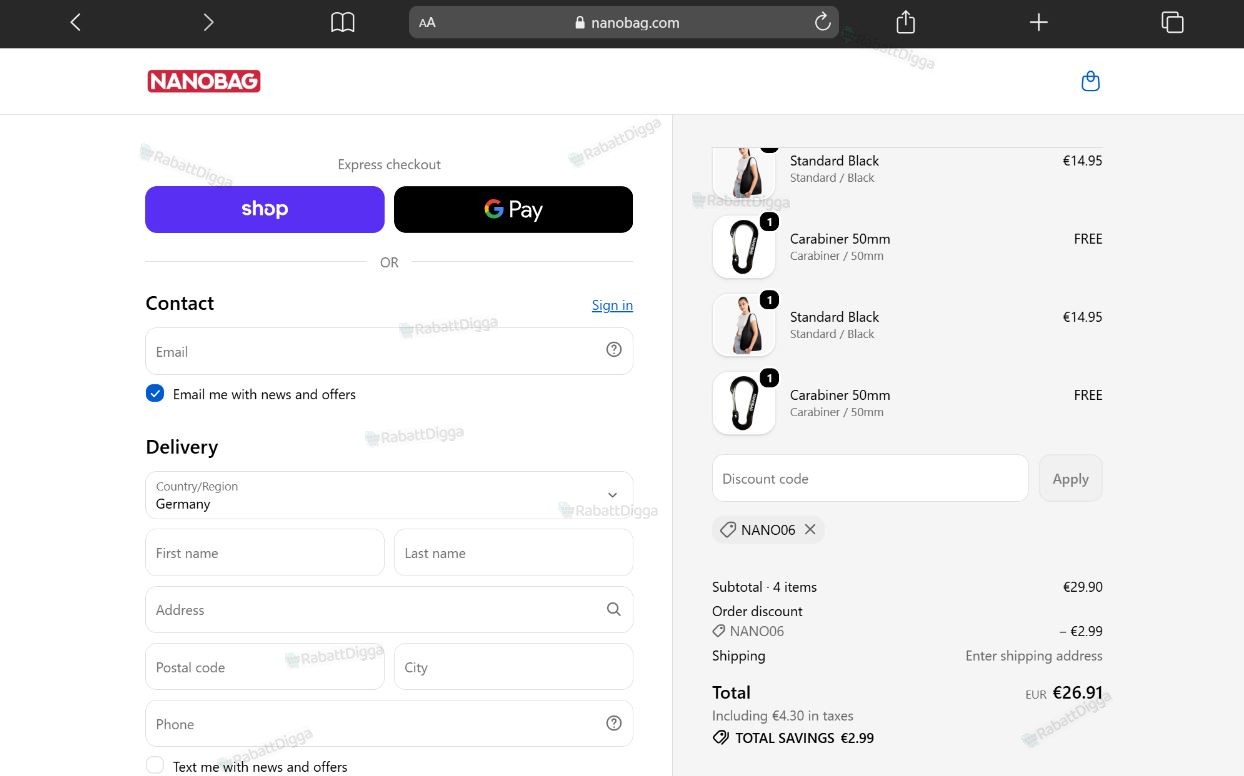
Task: Click the Address search magnifier icon
Action: point(614,609)
